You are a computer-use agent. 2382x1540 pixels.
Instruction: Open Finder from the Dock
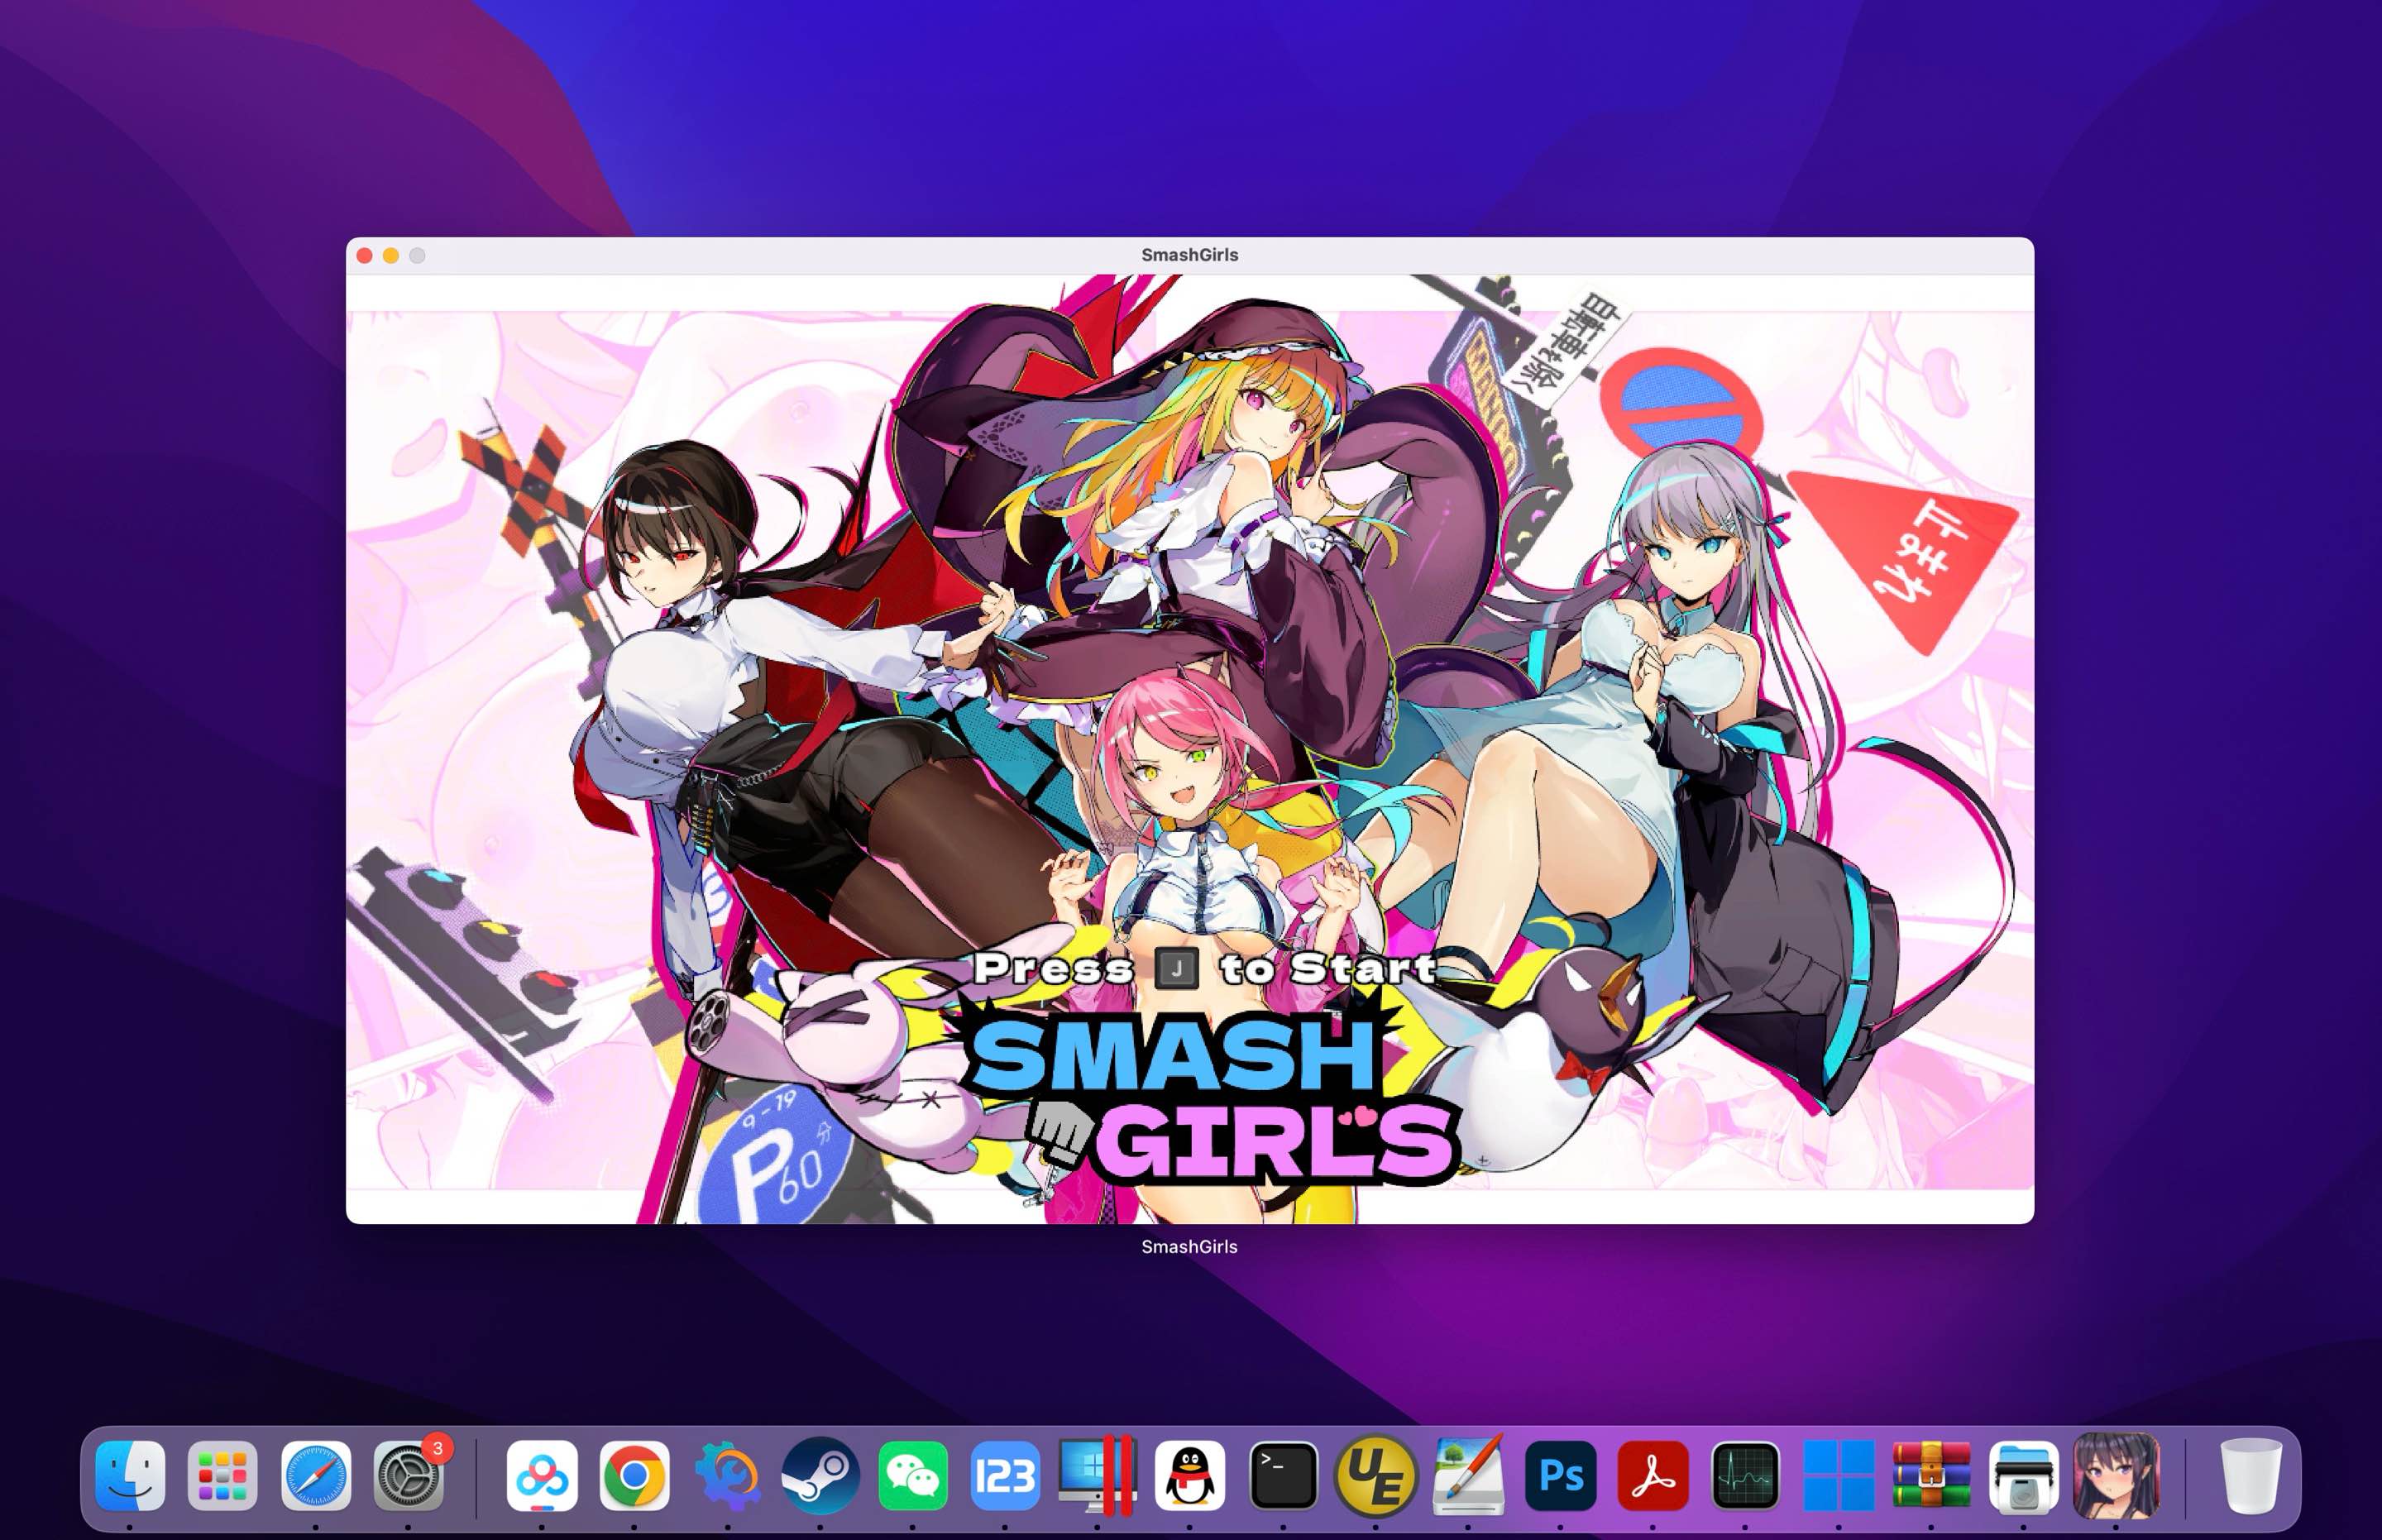130,1475
